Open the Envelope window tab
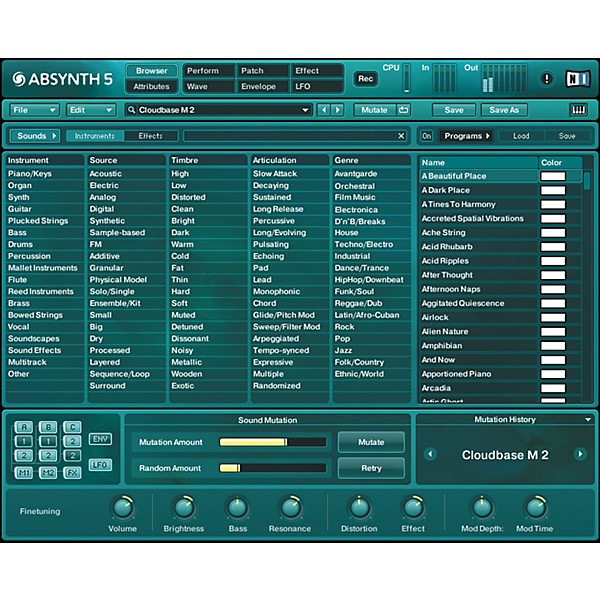The height and width of the screenshot is (600, 600). [x=263, y=86]
